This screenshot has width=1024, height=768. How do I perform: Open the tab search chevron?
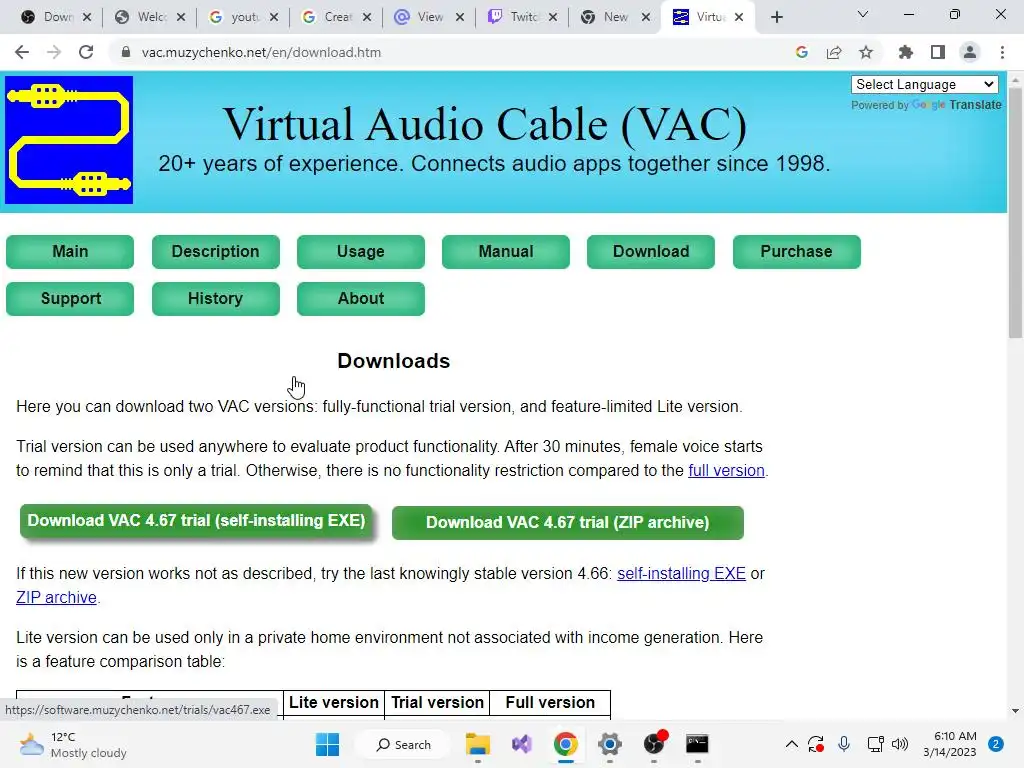[x=863, y=14]
